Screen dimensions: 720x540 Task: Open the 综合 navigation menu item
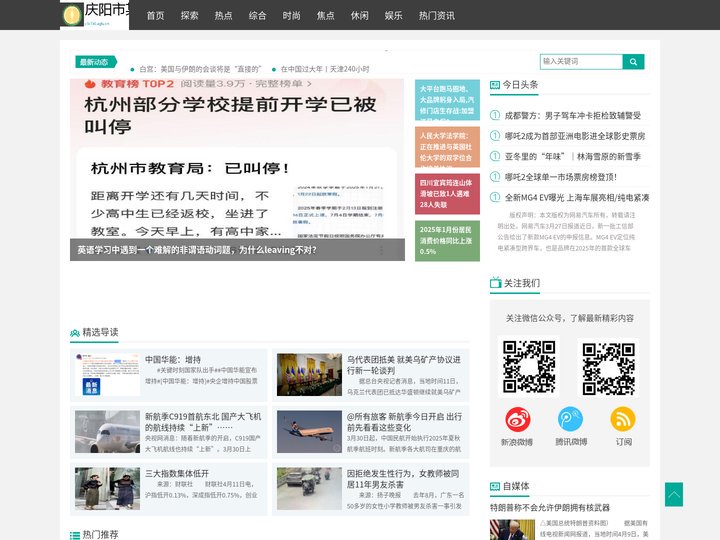257,16
